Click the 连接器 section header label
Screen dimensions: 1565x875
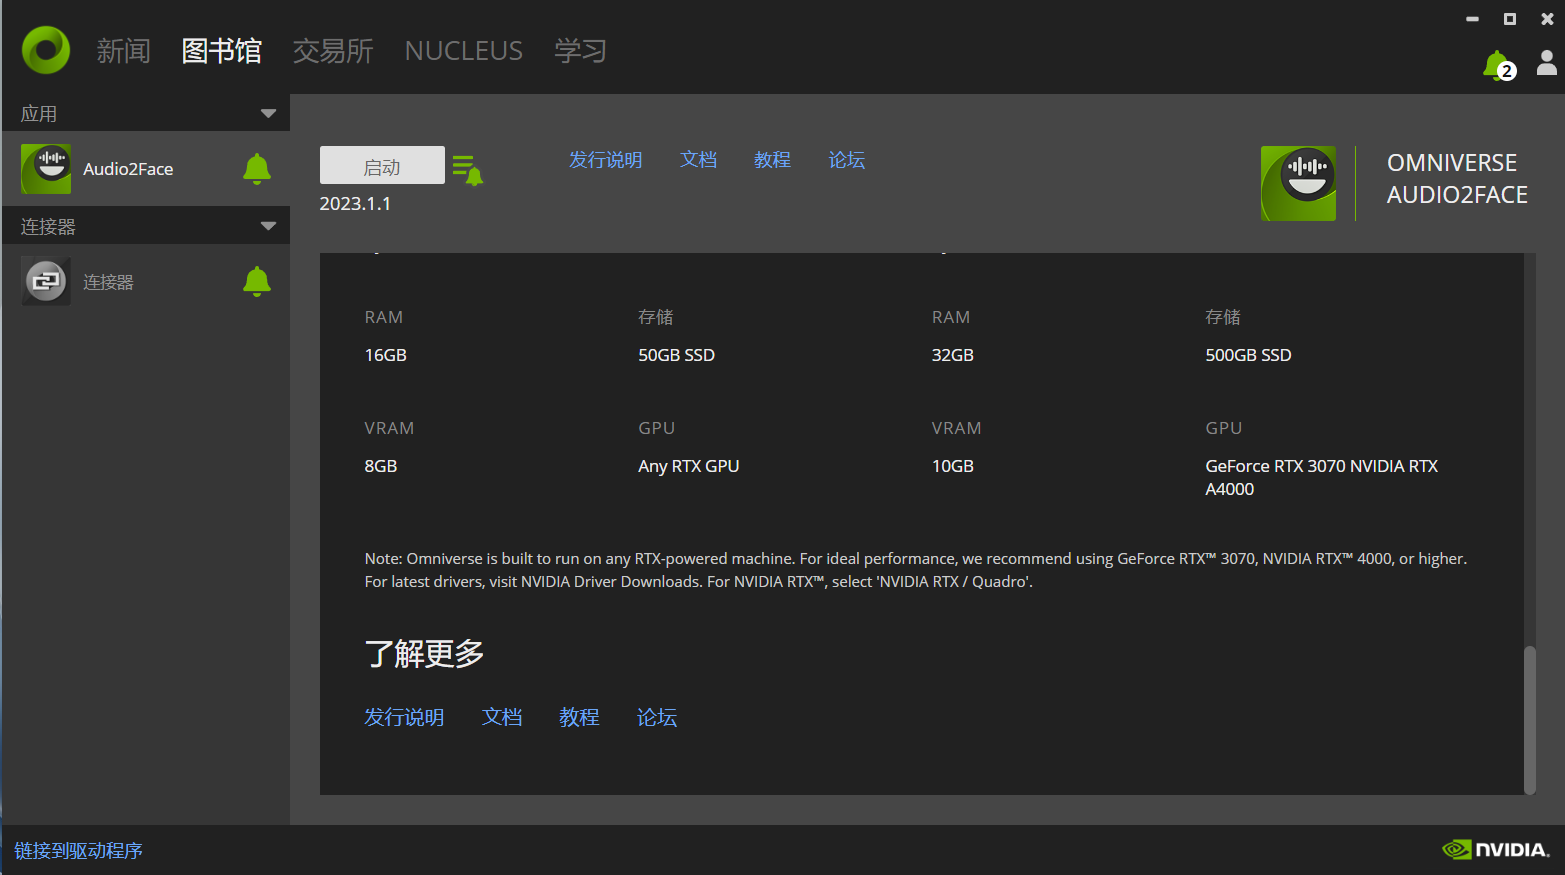click(x=48, y=227)
